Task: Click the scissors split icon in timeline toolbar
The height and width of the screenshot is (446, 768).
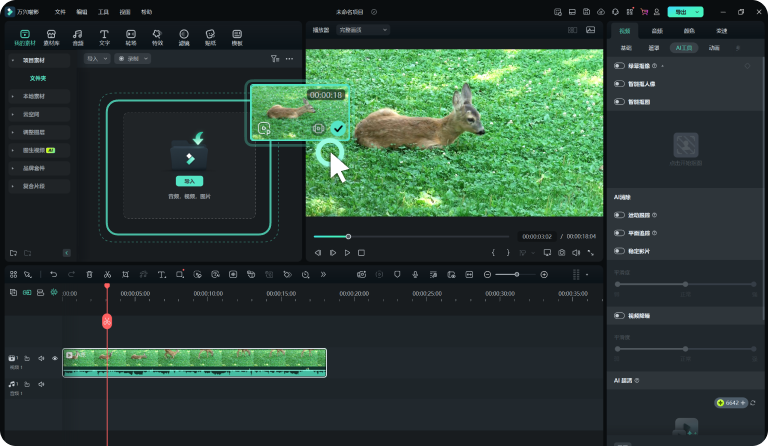Action: point(107,274)
